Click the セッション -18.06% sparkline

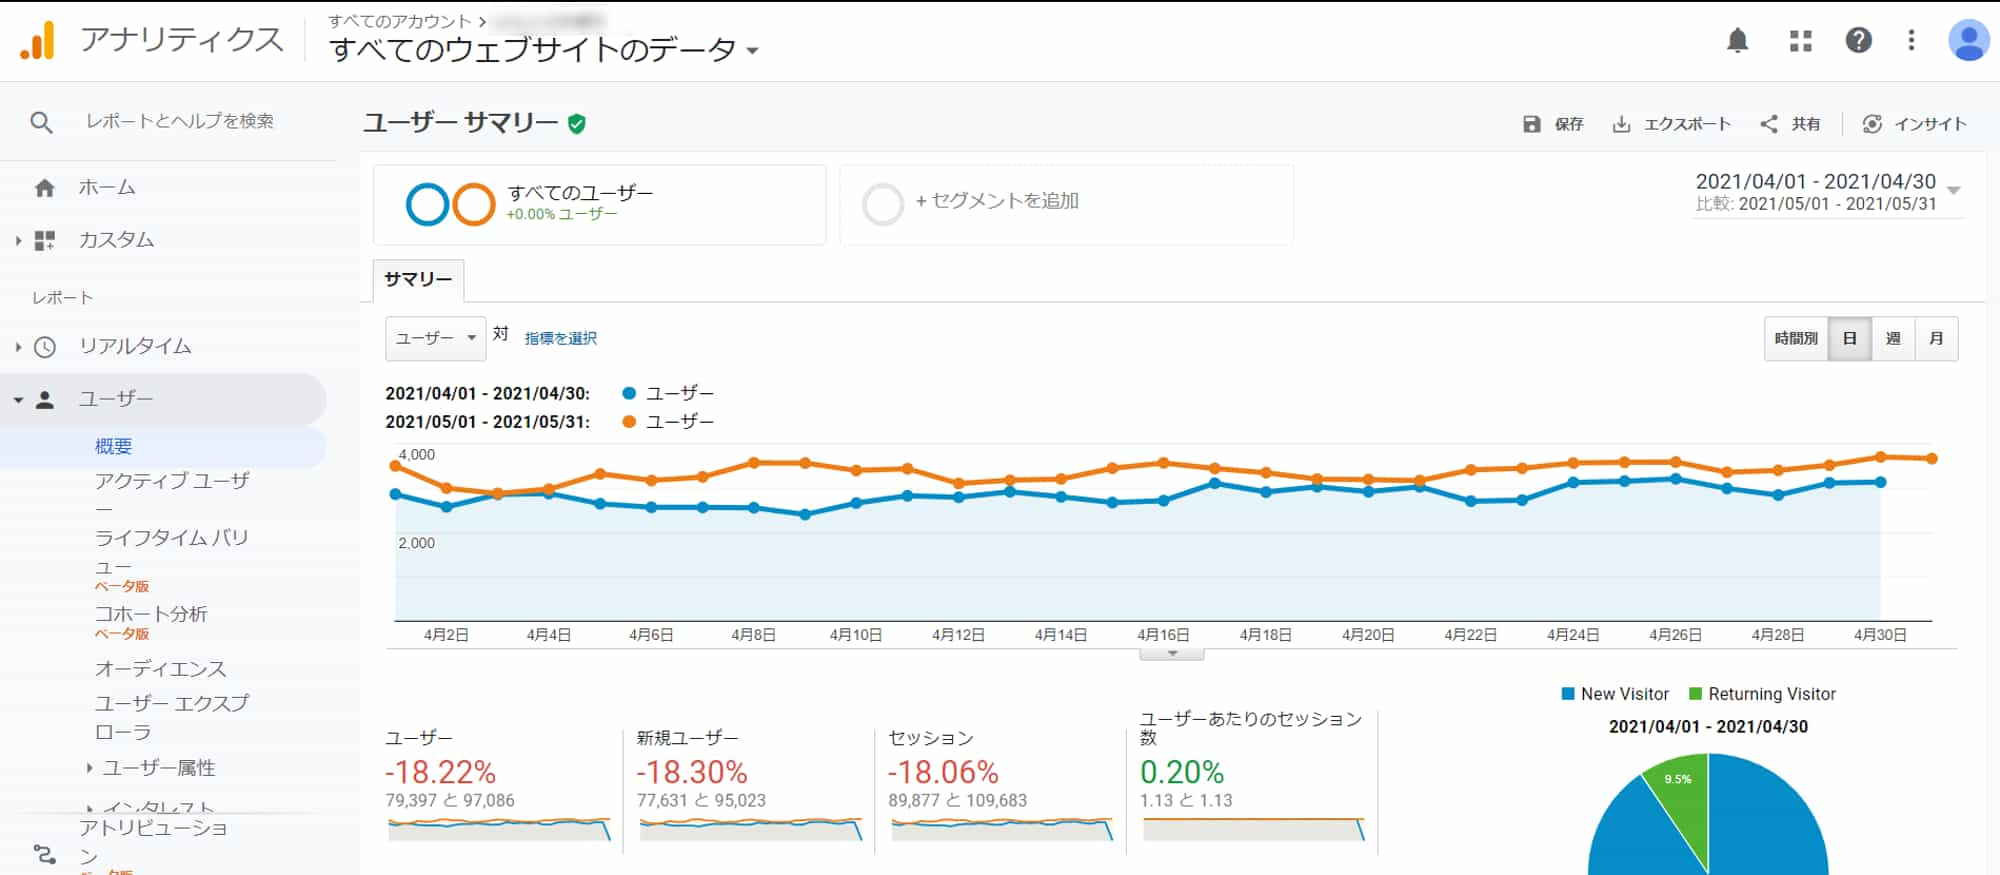coord(1002,829)
